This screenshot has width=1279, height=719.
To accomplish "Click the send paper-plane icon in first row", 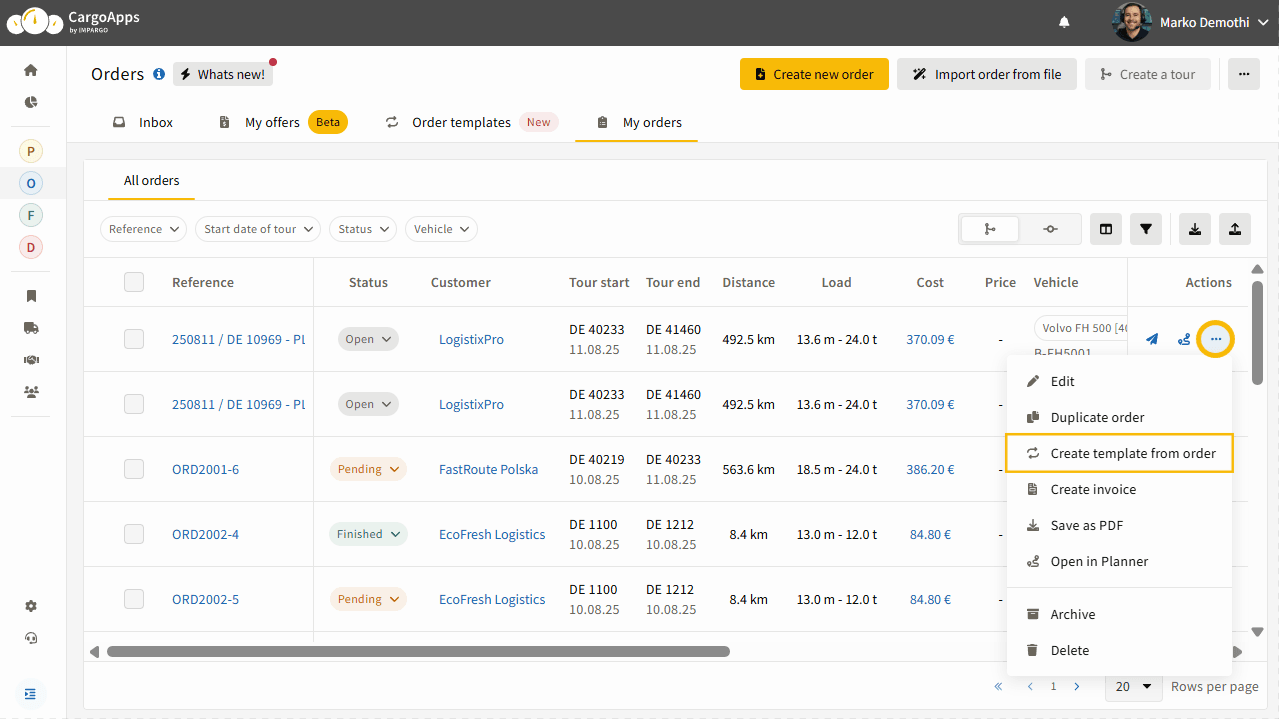I will click(1152, 340).
